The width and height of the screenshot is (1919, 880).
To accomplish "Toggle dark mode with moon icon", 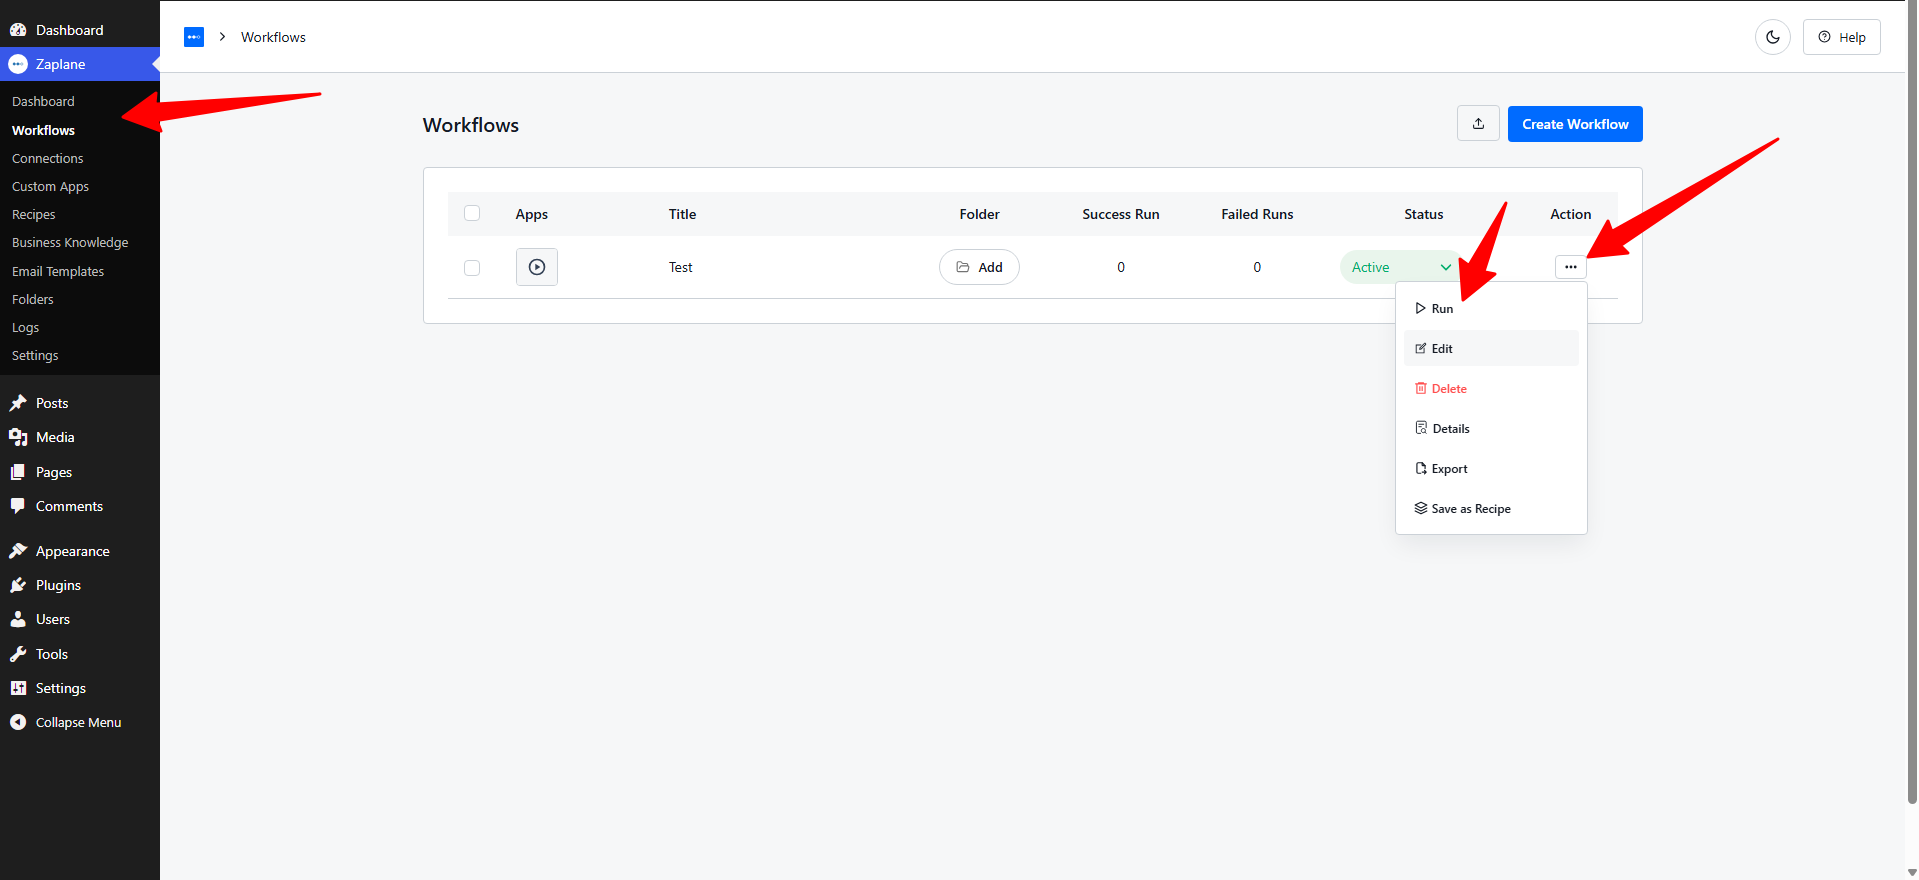I will 1772,37.
